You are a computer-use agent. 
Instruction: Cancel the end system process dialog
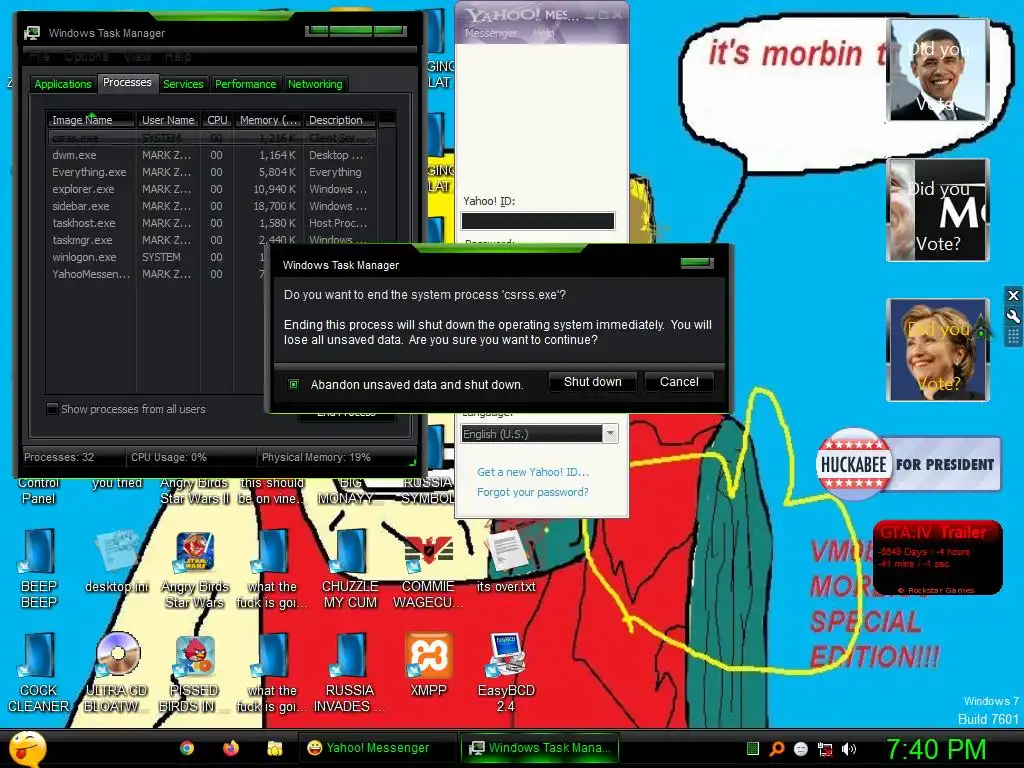[679, 382]
